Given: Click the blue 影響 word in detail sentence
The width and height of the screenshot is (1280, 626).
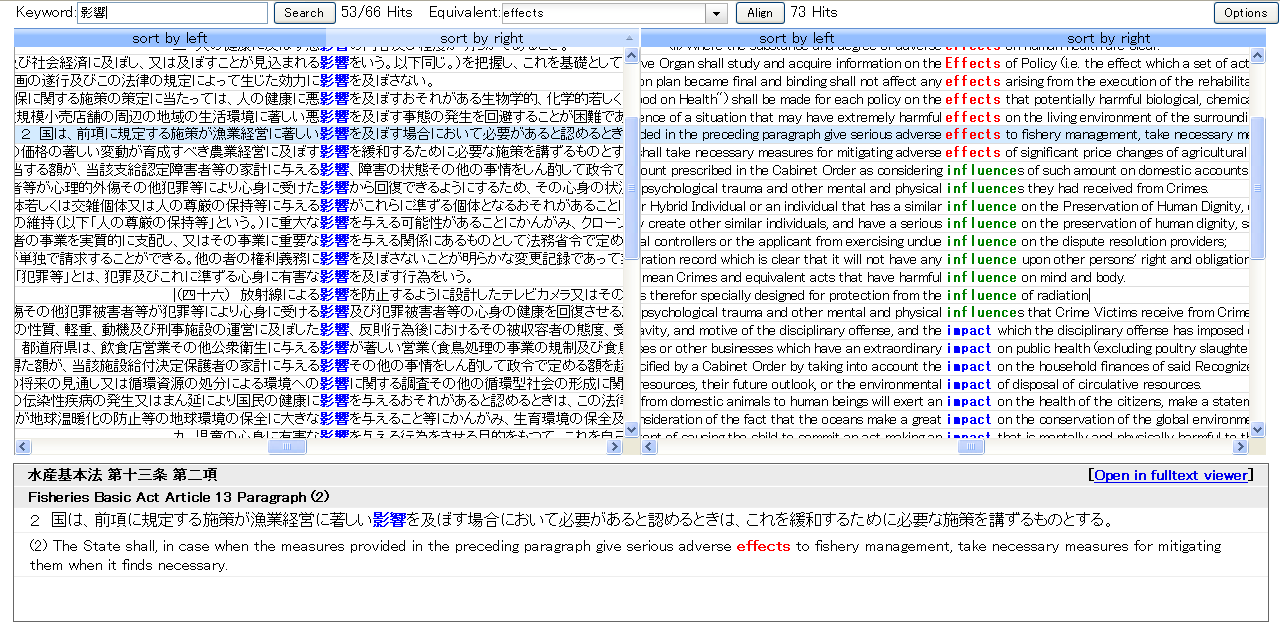Looking at the screenshot, I should pyautogui.click(x=389, y=520).
